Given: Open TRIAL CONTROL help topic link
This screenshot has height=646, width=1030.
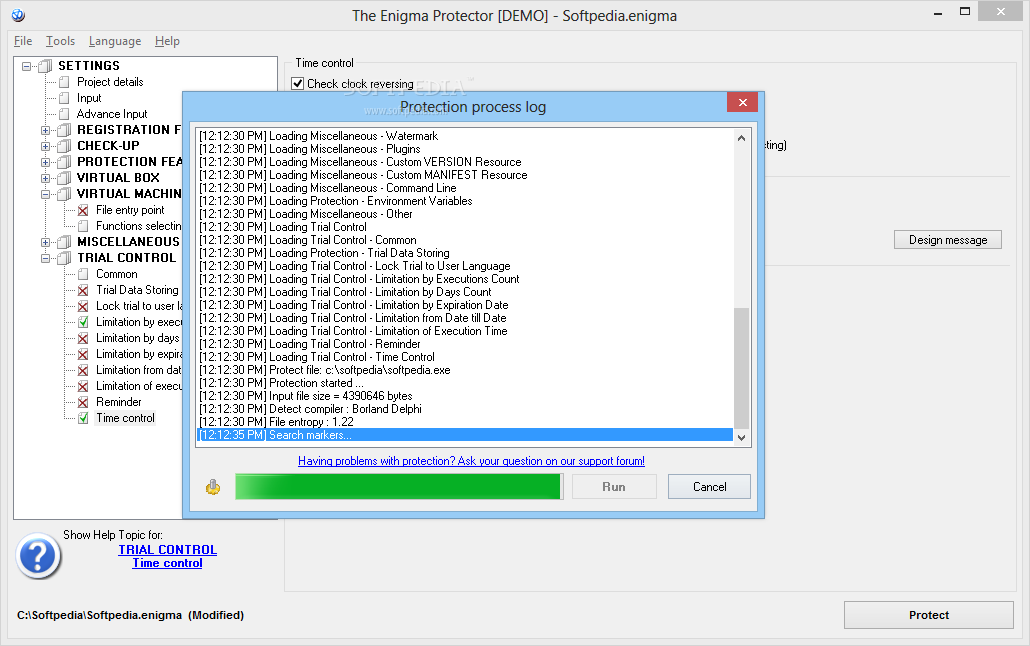Looking at the screenshot, I should [x=168, y=549].
